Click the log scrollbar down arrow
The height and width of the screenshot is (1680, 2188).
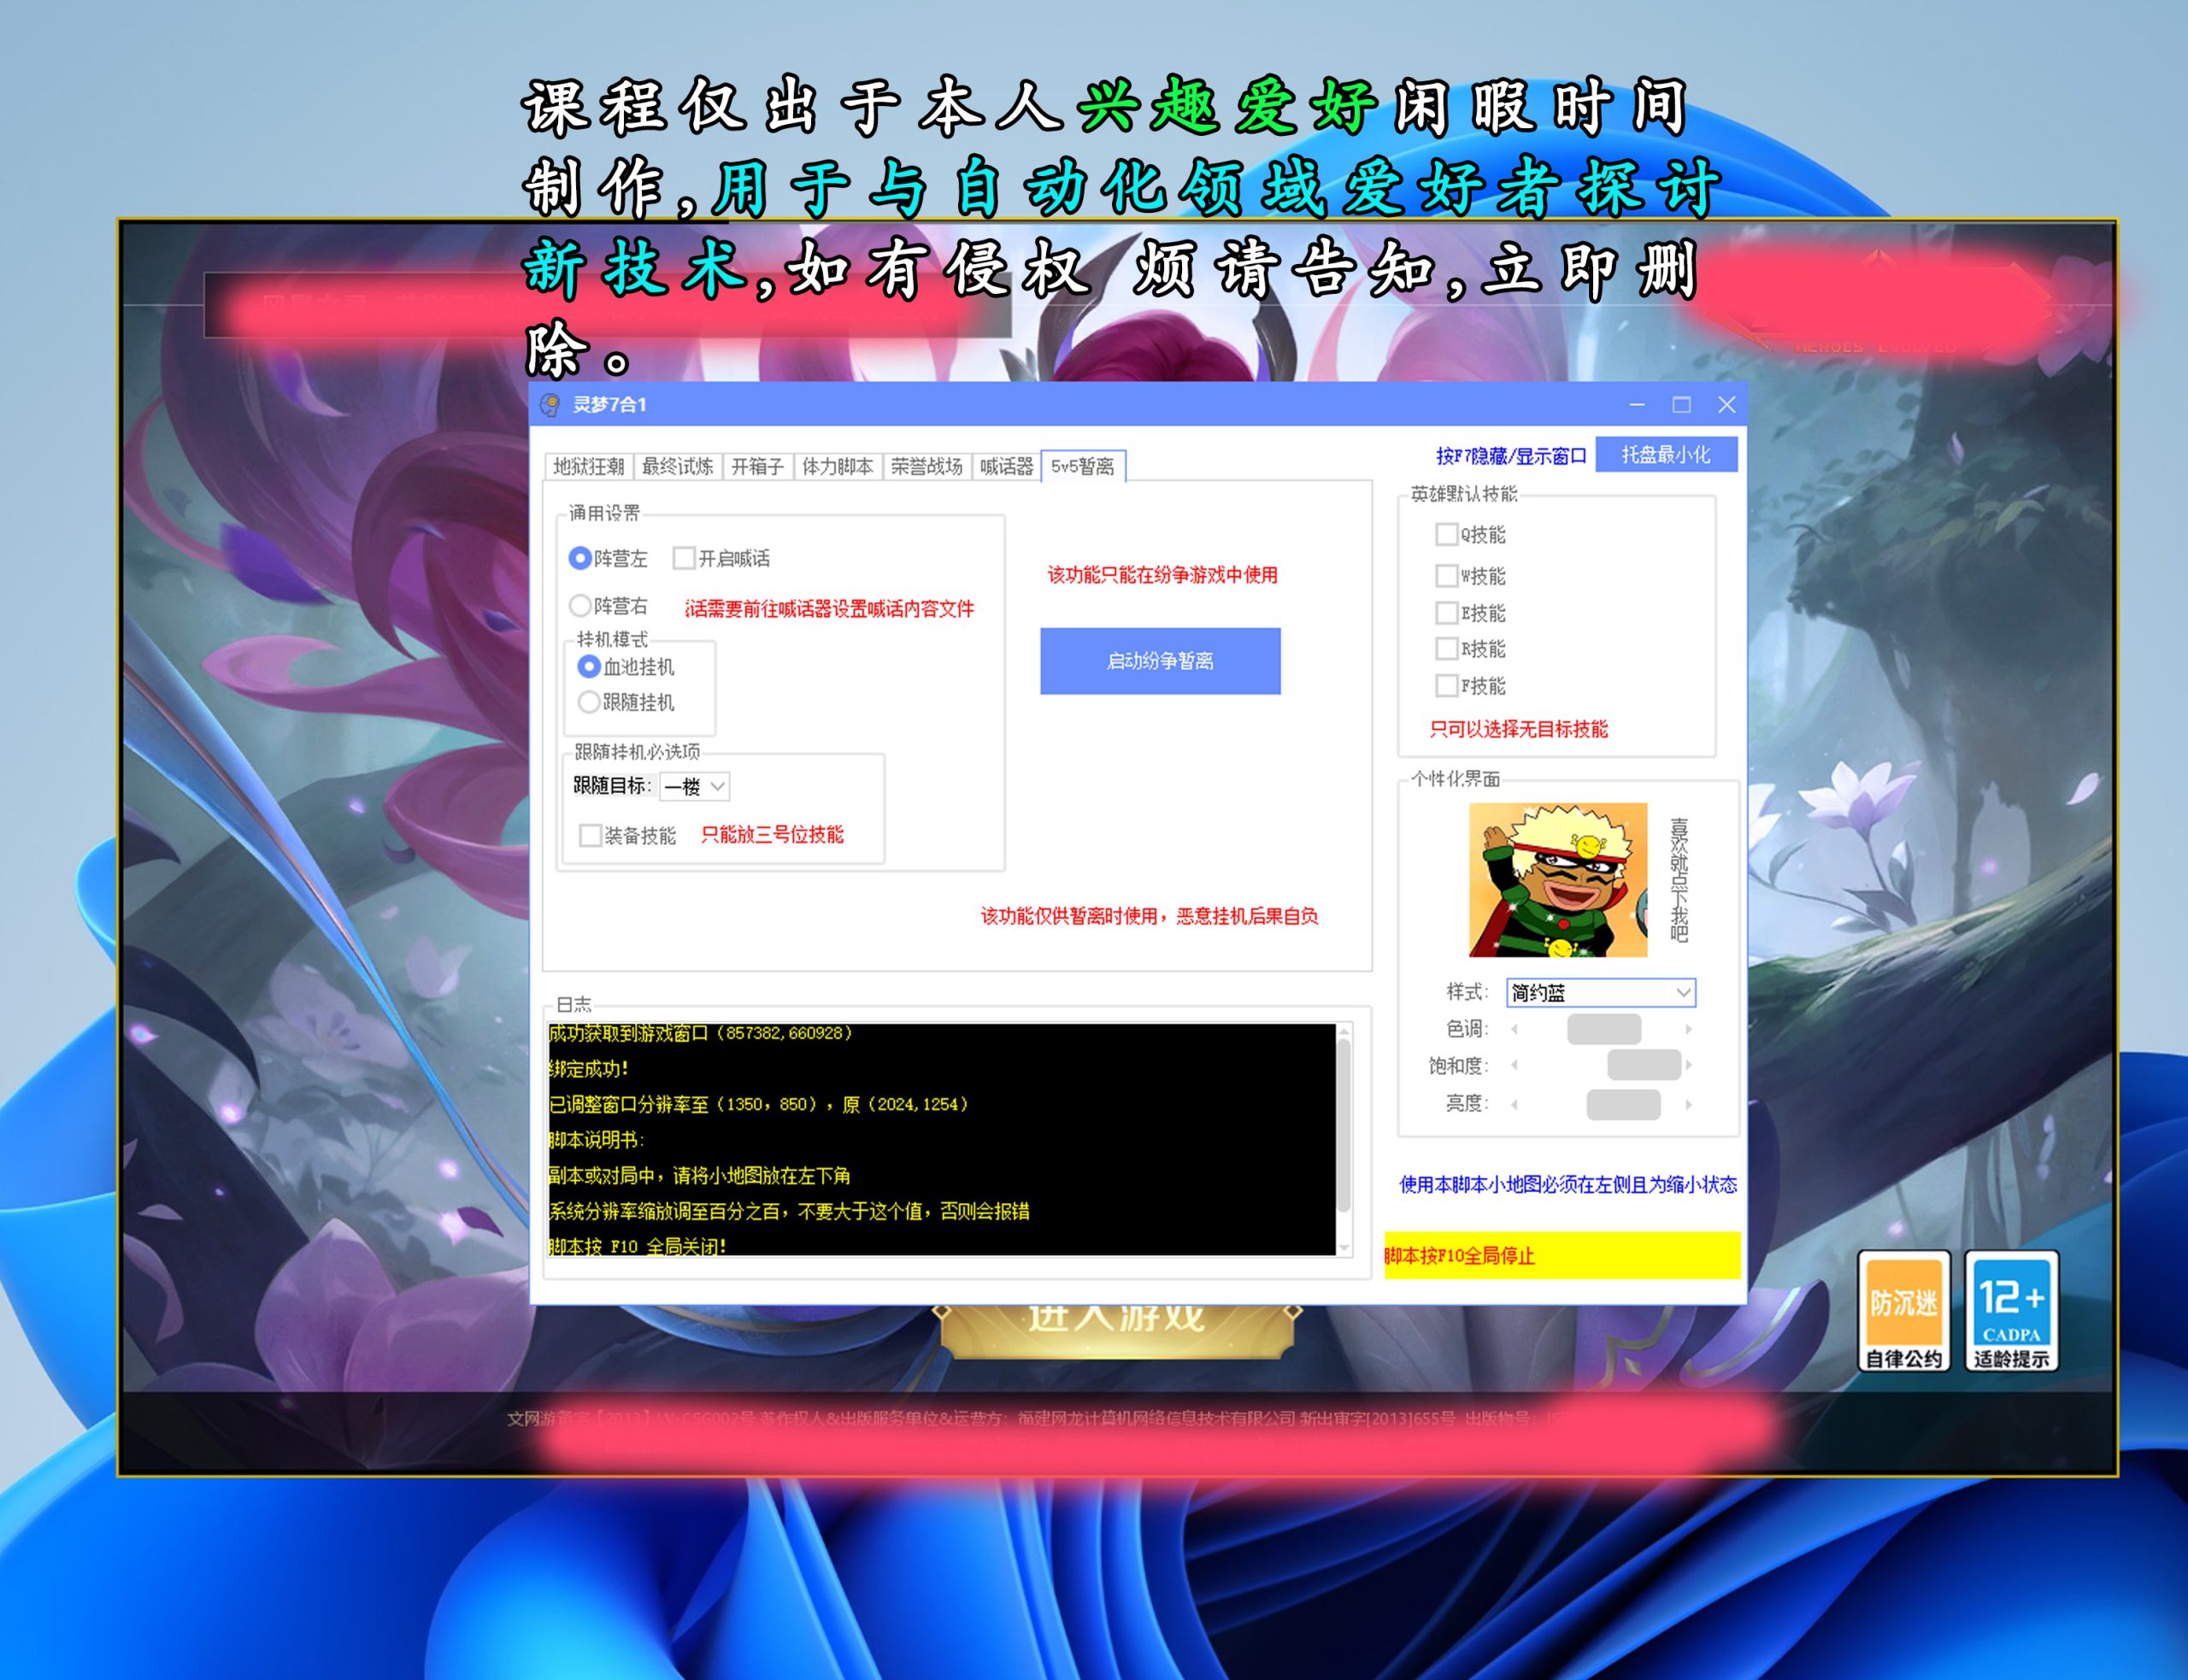pyautogui.click(x=1344, y=1248)
